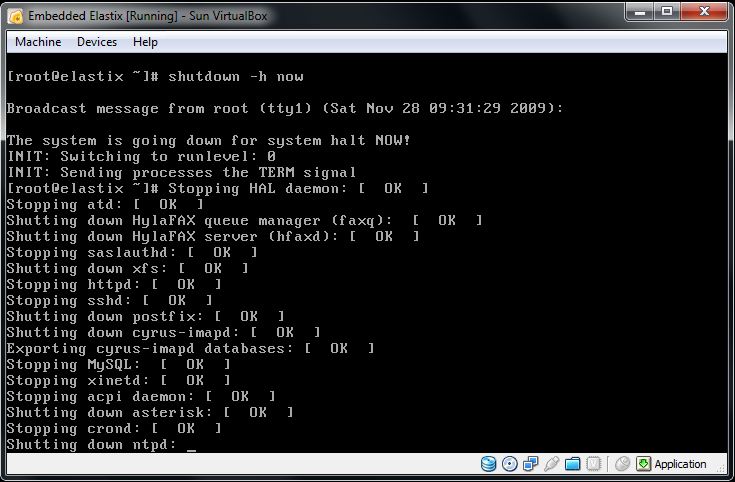The image size is (735, 482).
Task: Open the Help menu
Action: pos(145,42)
